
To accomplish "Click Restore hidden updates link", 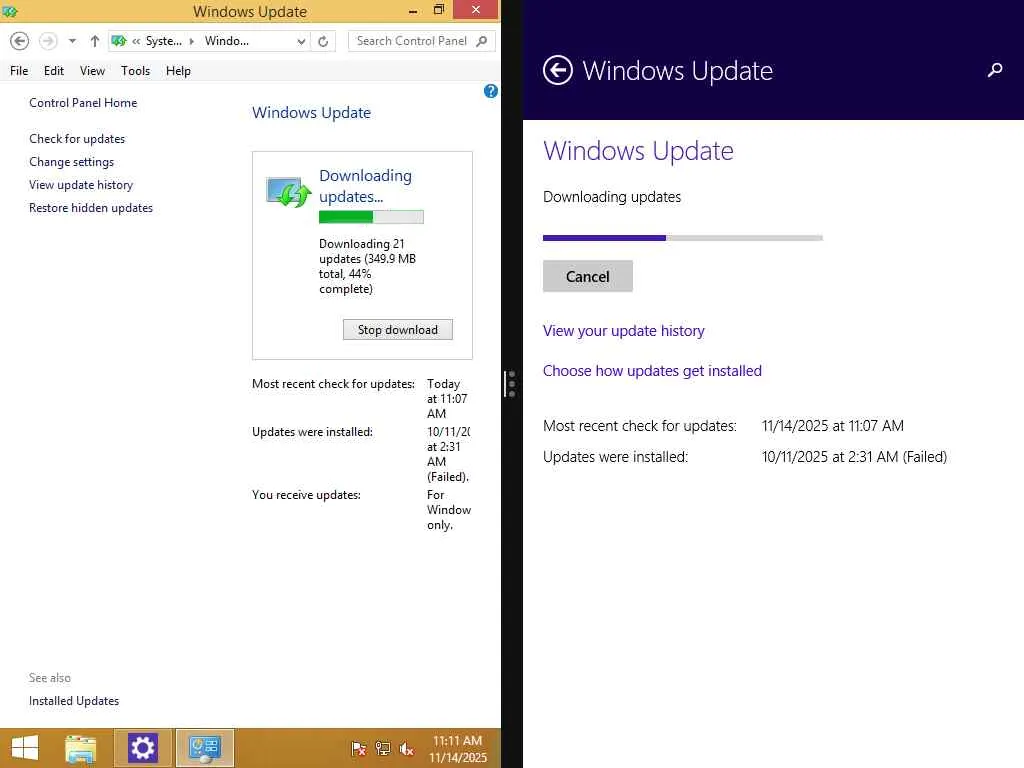I will tap(91, 208).
